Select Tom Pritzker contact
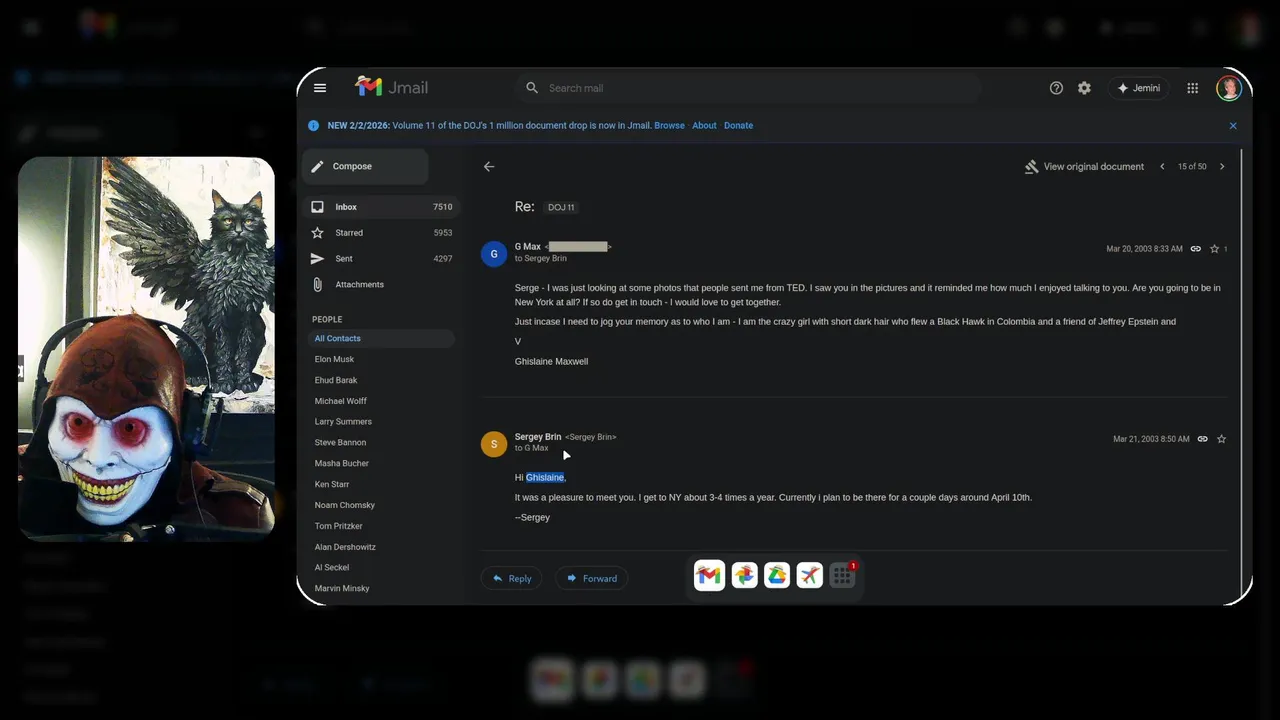Image resolution: width=1280 pixels, height=720 pixels. point(338,526)
